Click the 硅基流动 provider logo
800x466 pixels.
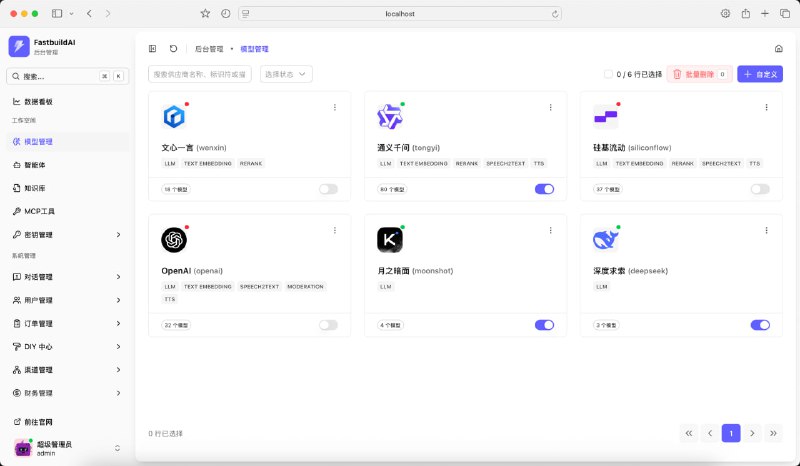pos(606,116)
